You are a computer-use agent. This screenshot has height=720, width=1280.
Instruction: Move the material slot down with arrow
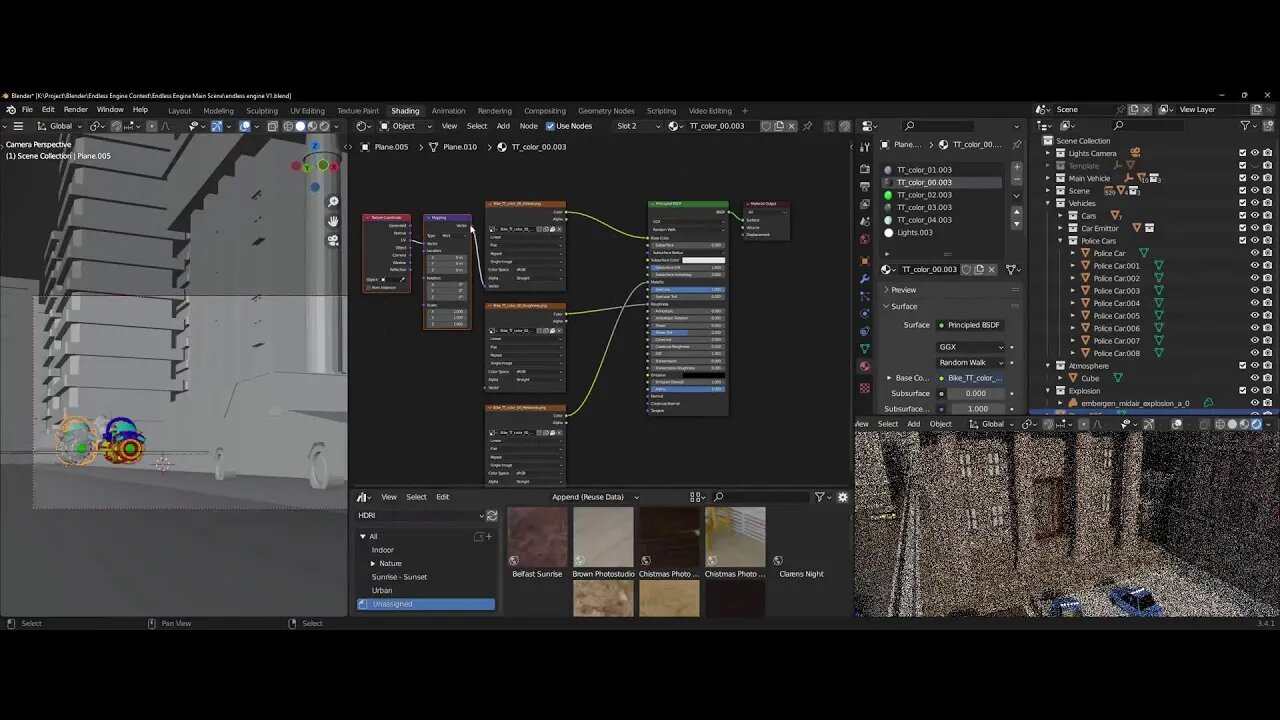[1017, 223]
